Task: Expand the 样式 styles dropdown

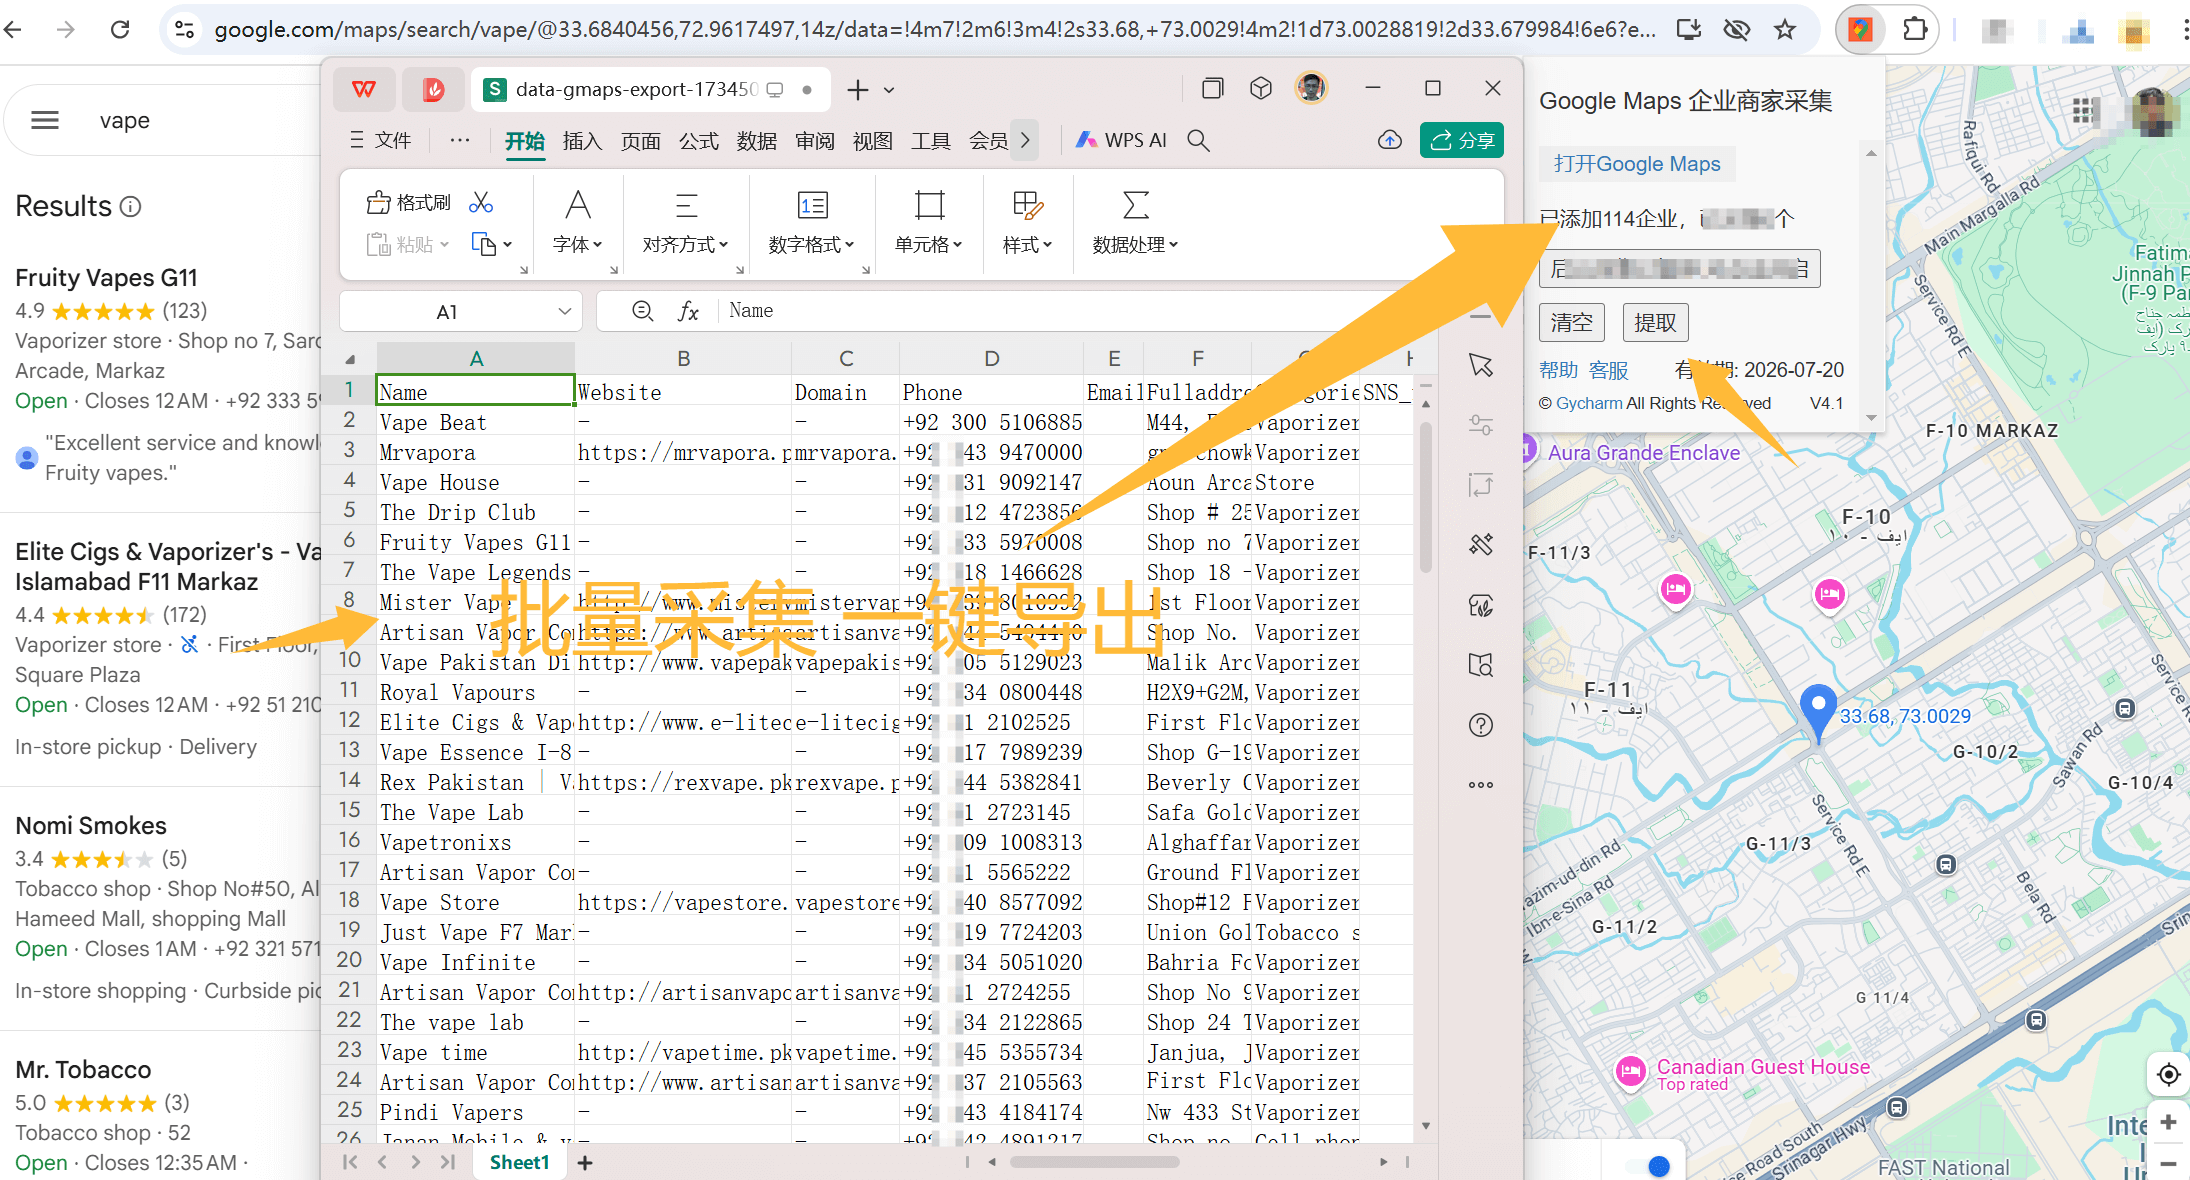Action: coord(1027,245)
